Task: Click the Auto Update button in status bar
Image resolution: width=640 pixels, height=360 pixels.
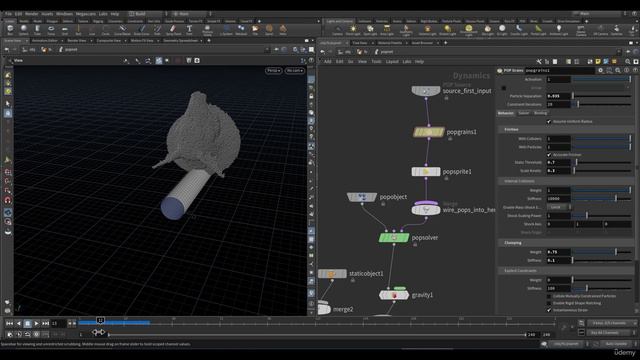Action: pyautogui.click(x=617, y=344)
